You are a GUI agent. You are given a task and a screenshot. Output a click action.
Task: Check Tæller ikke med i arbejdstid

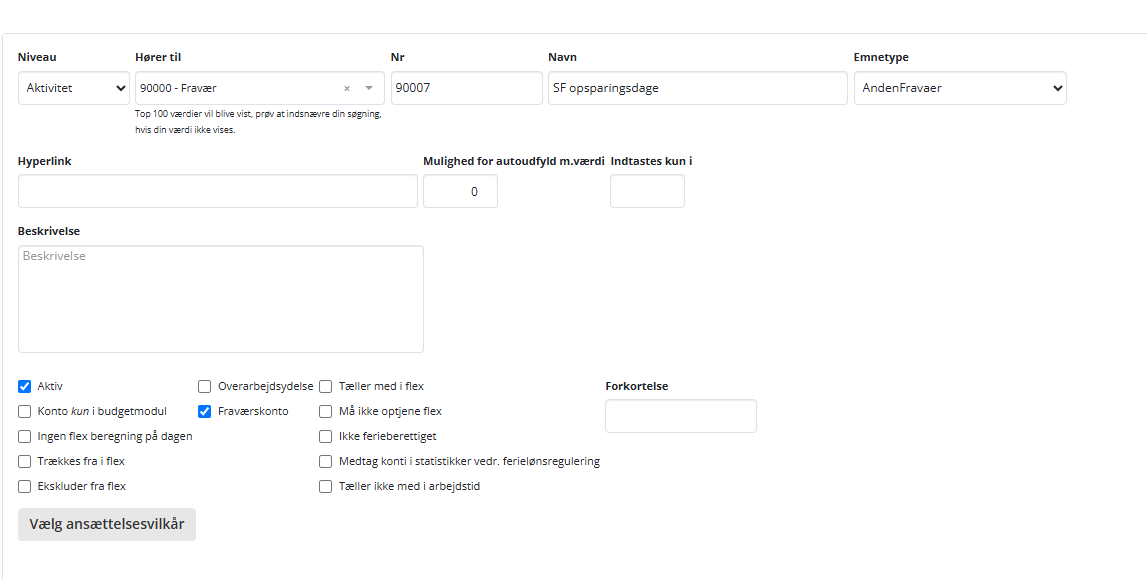[x=325, y=486]
